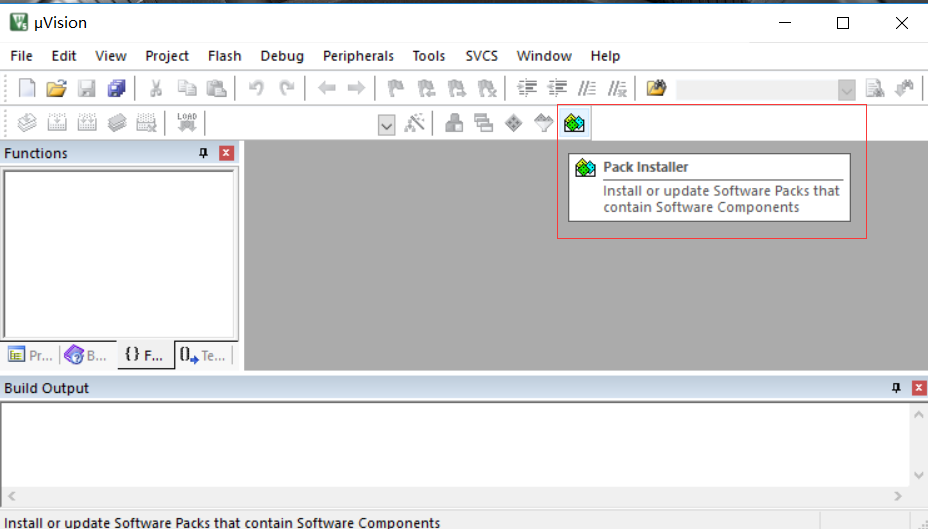Click inside the find text box
Viewport: 928px width, 529px height.
click(757, 90)
